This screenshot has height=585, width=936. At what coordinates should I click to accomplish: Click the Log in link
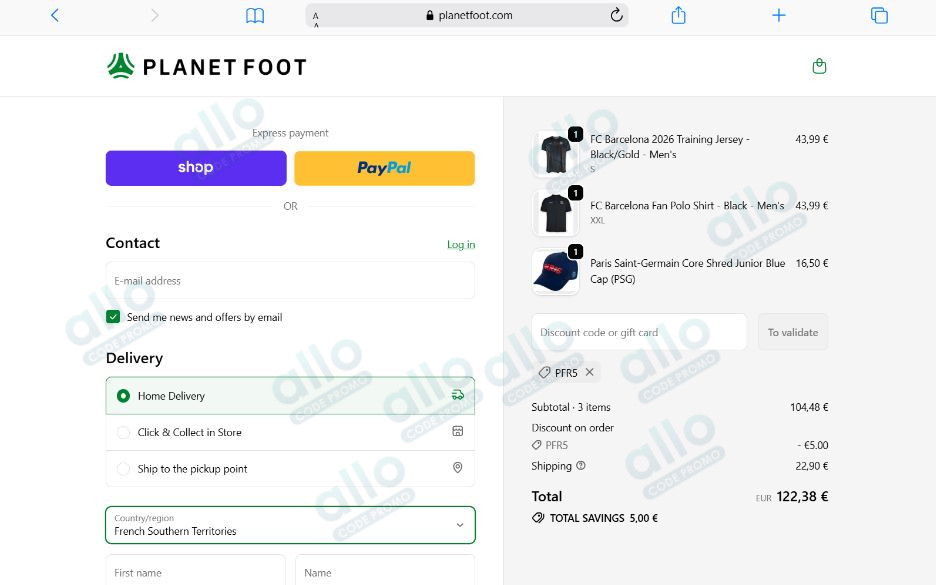point(460,244)
